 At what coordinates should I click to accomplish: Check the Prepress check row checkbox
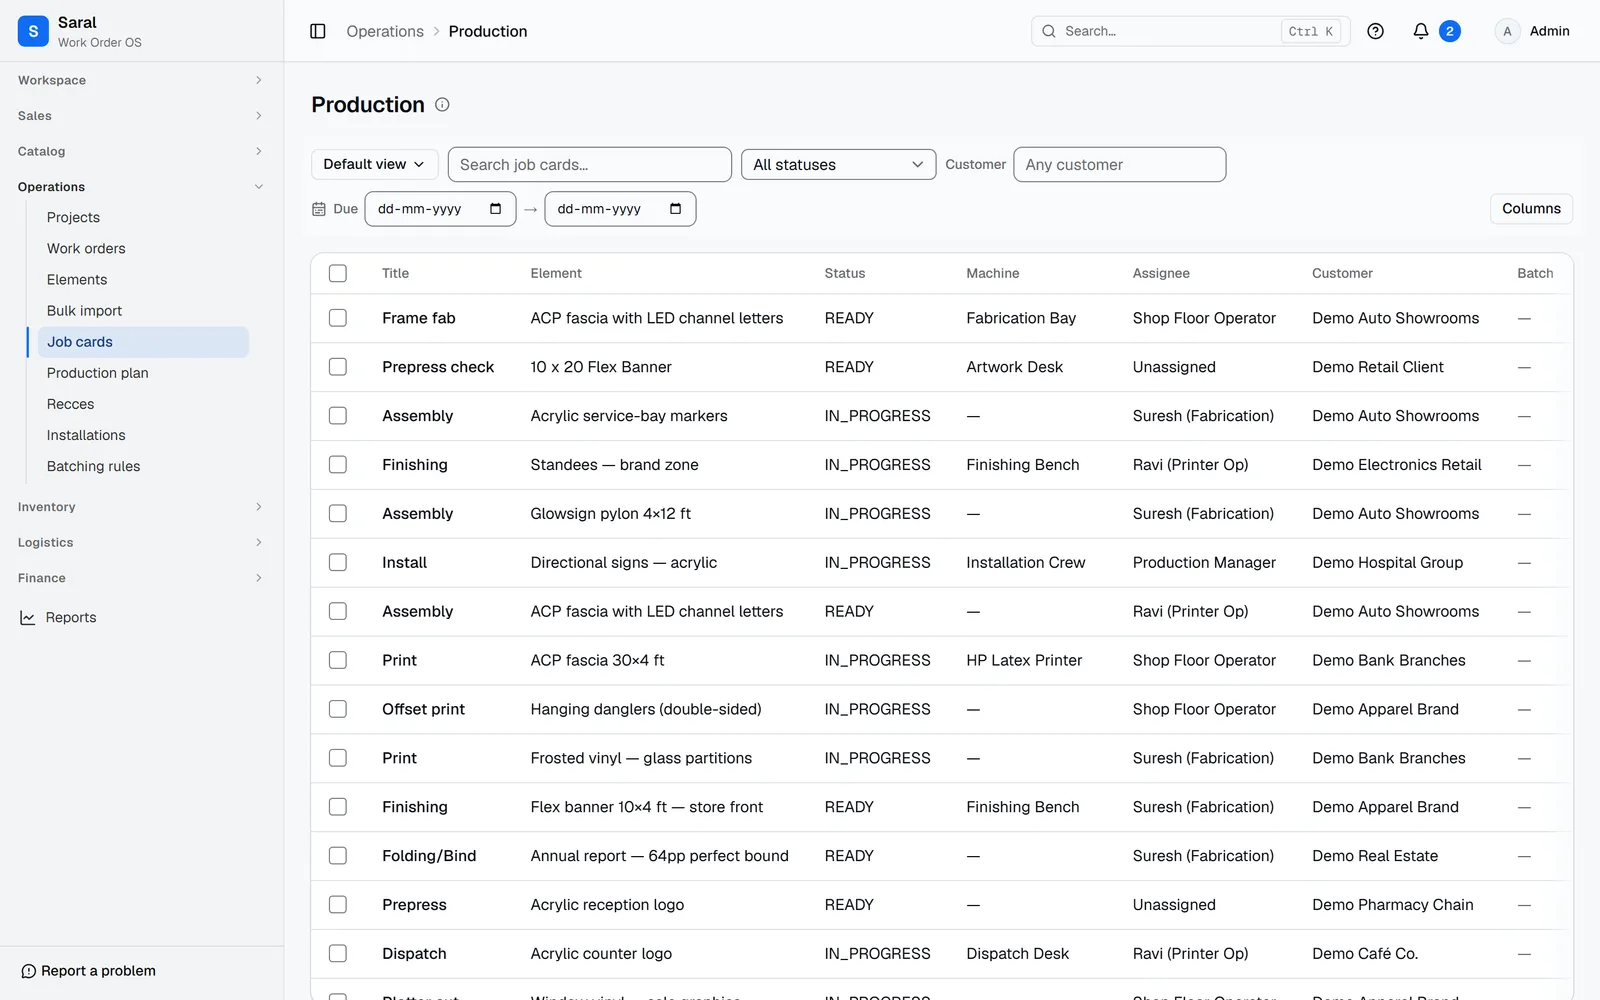[x=338, y=367]
